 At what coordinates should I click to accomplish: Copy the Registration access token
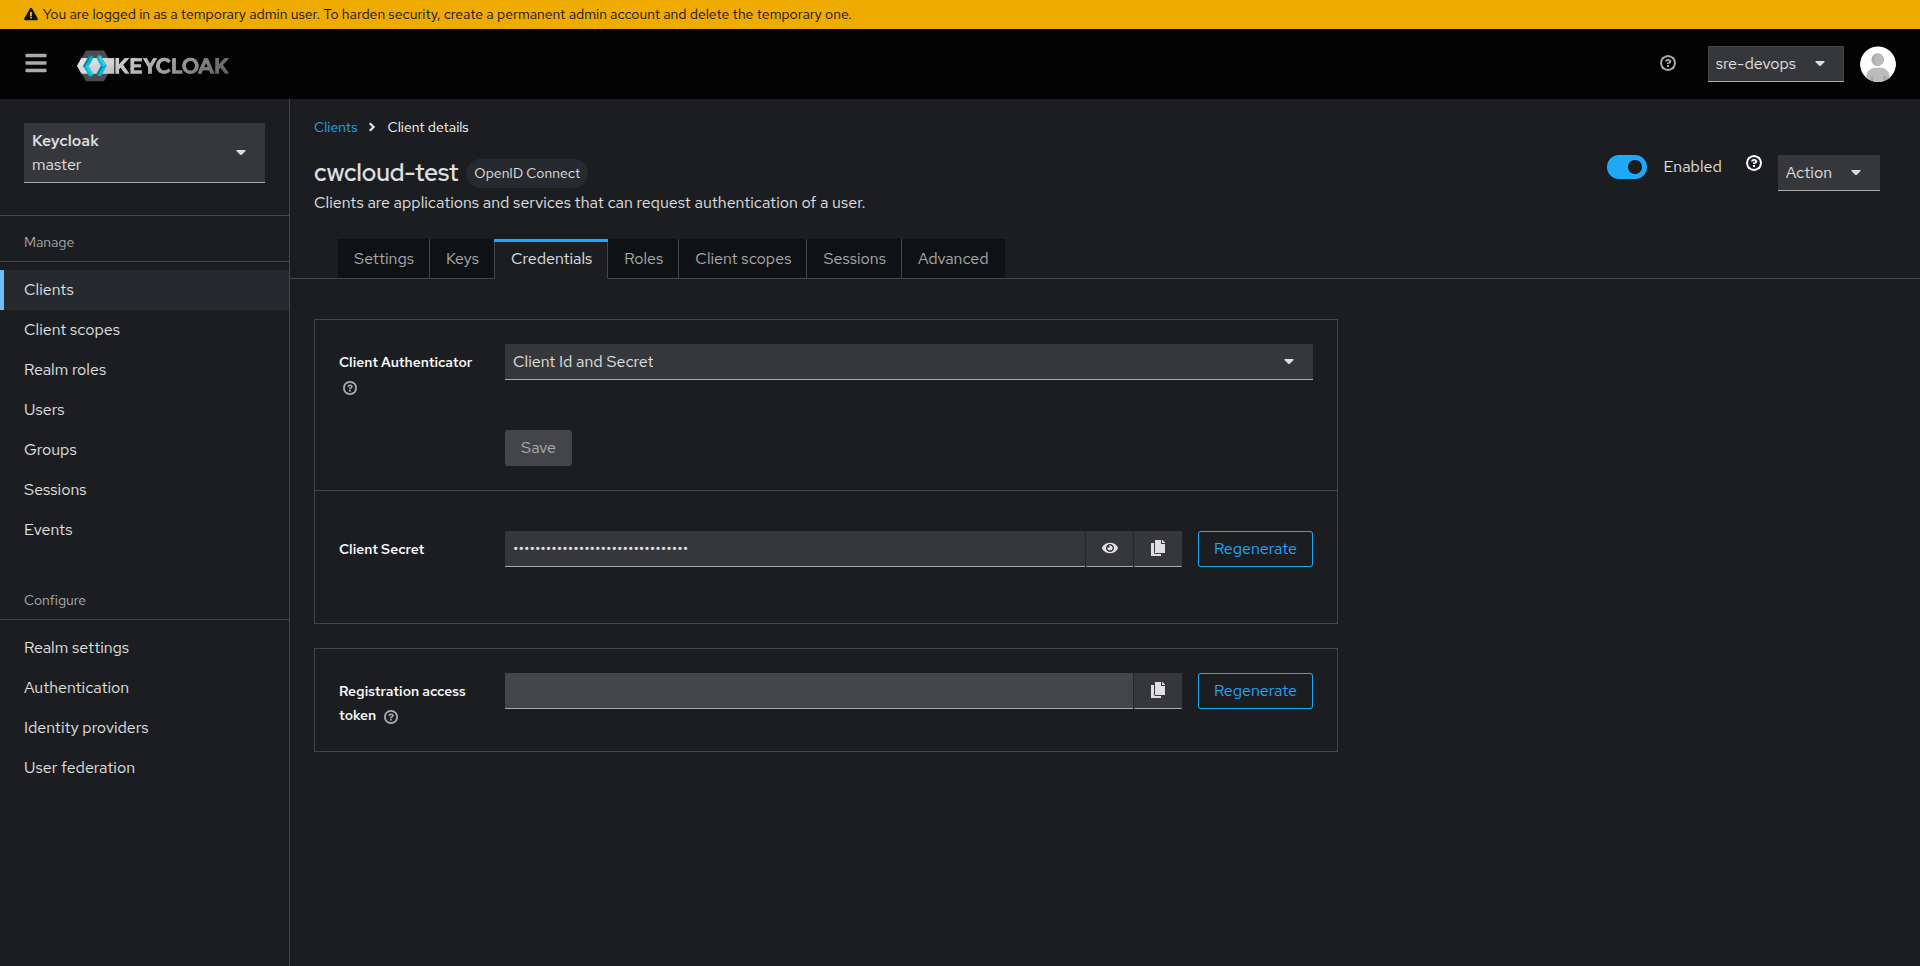(1158, 690)
